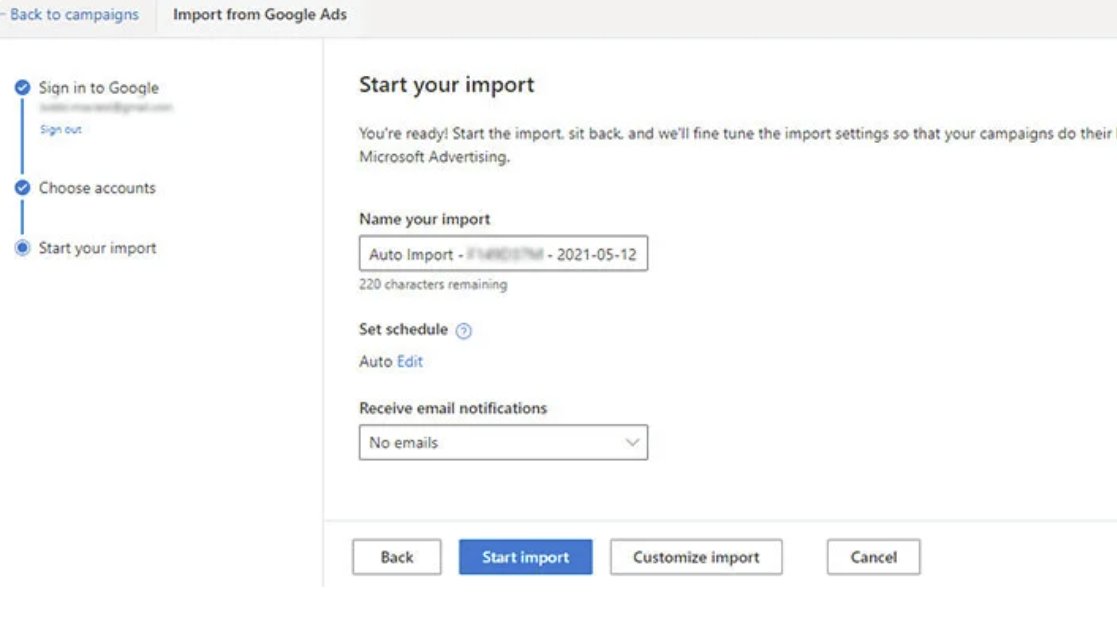Image resolution: width=1117 pixels, height=636 pixels.
Task: Focus the Name your import text field
Action: click(x=504, y=254)
